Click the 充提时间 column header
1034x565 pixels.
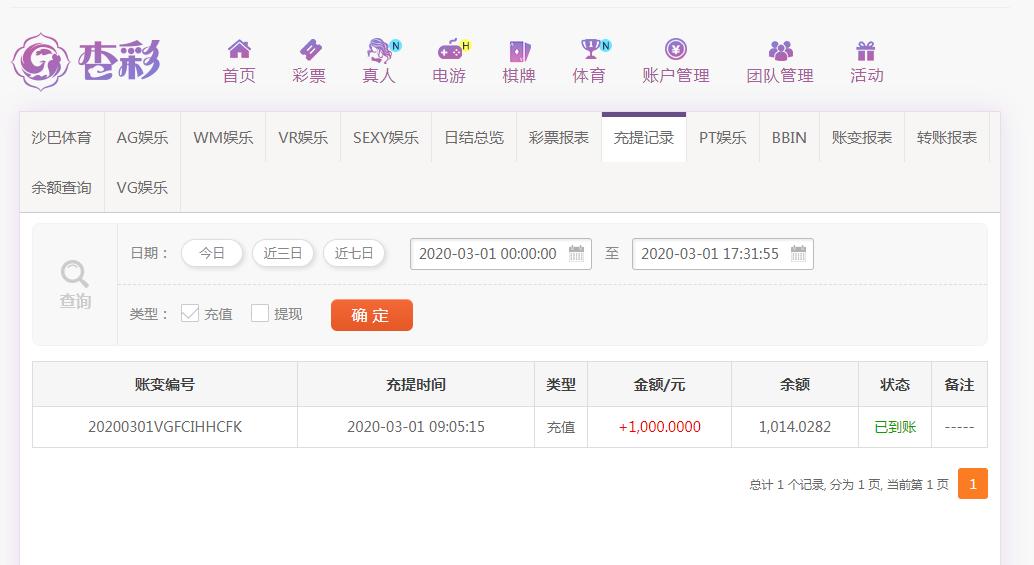(416, 384)
